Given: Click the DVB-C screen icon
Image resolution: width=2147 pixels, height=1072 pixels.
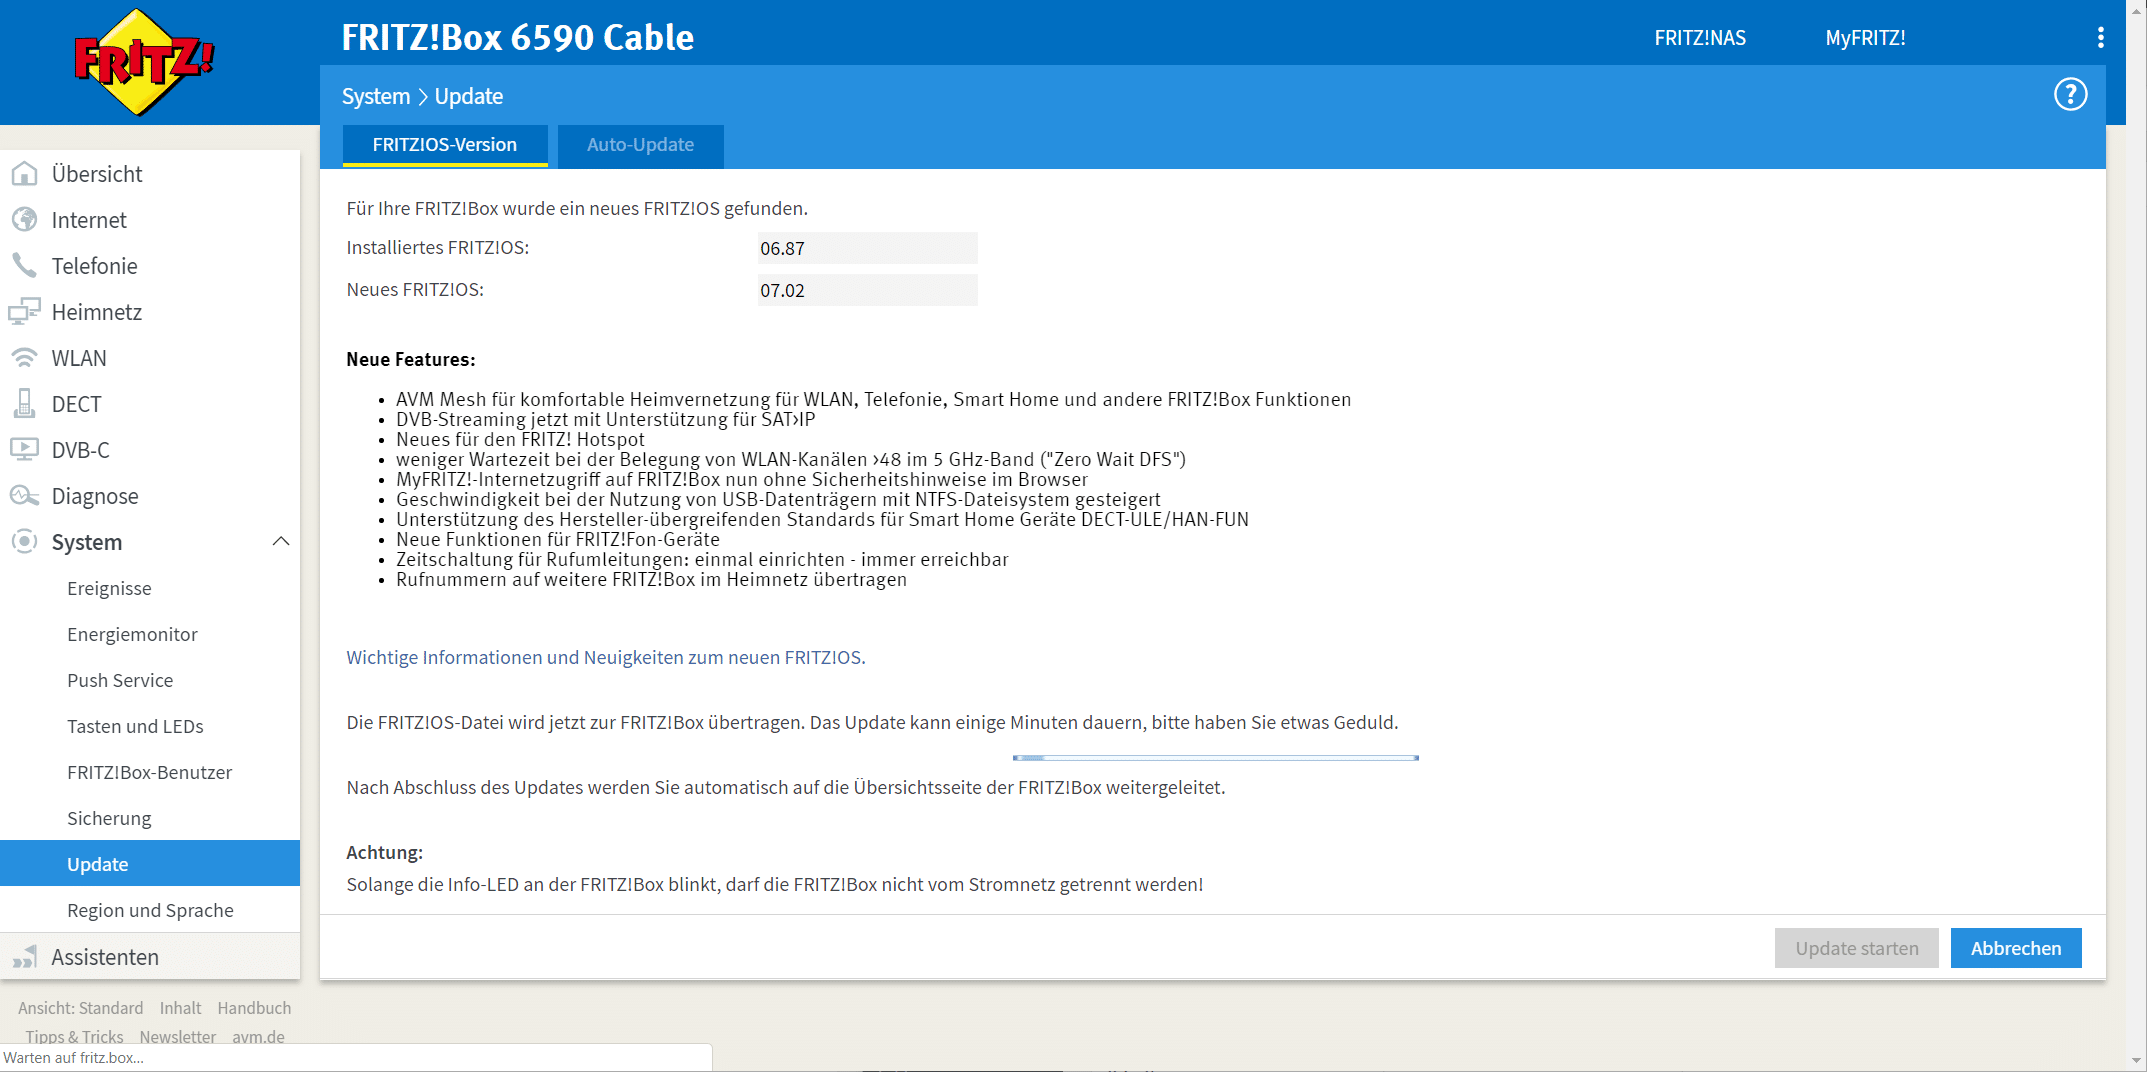Looking at the screenshot, I should pyautogui.click(x=24, y=450).
